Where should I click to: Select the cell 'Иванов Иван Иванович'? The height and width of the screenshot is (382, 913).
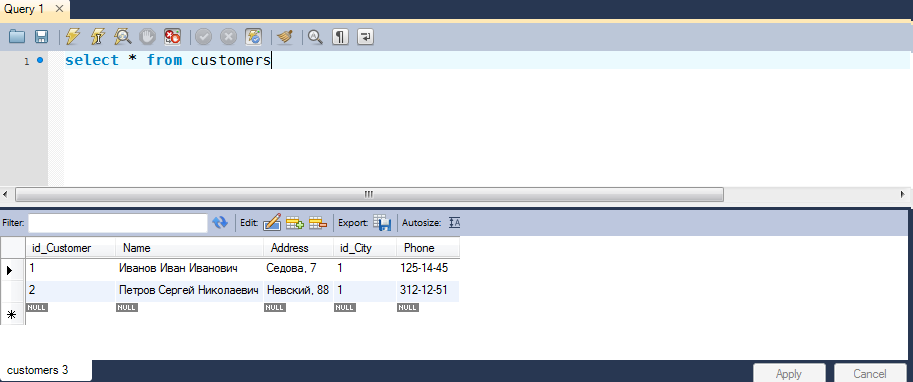189,268
